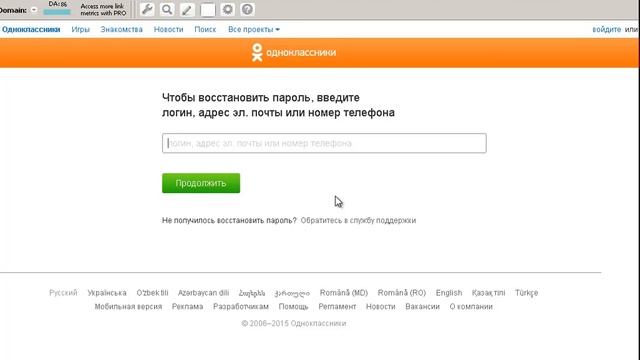Open the Поиск navigation item
The height and width of the screenshot is (360, 640).
(205, 29)
